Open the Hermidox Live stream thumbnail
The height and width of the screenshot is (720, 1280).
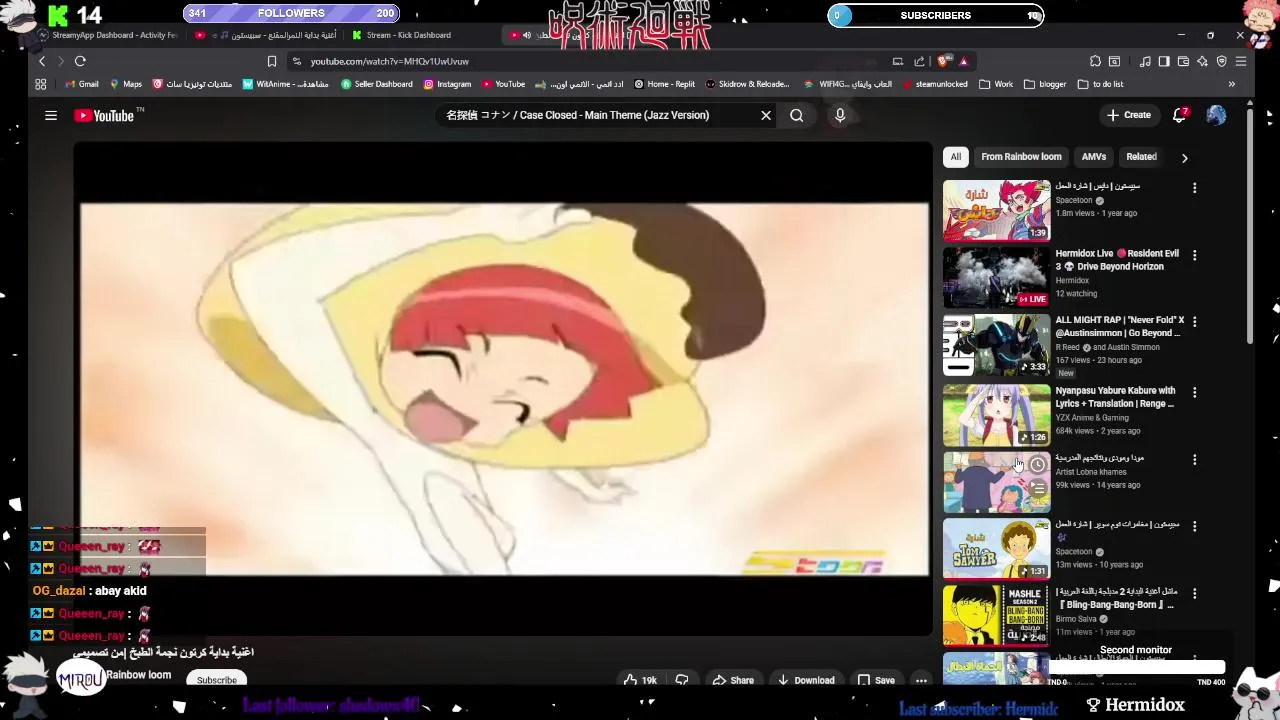[997, 278]
